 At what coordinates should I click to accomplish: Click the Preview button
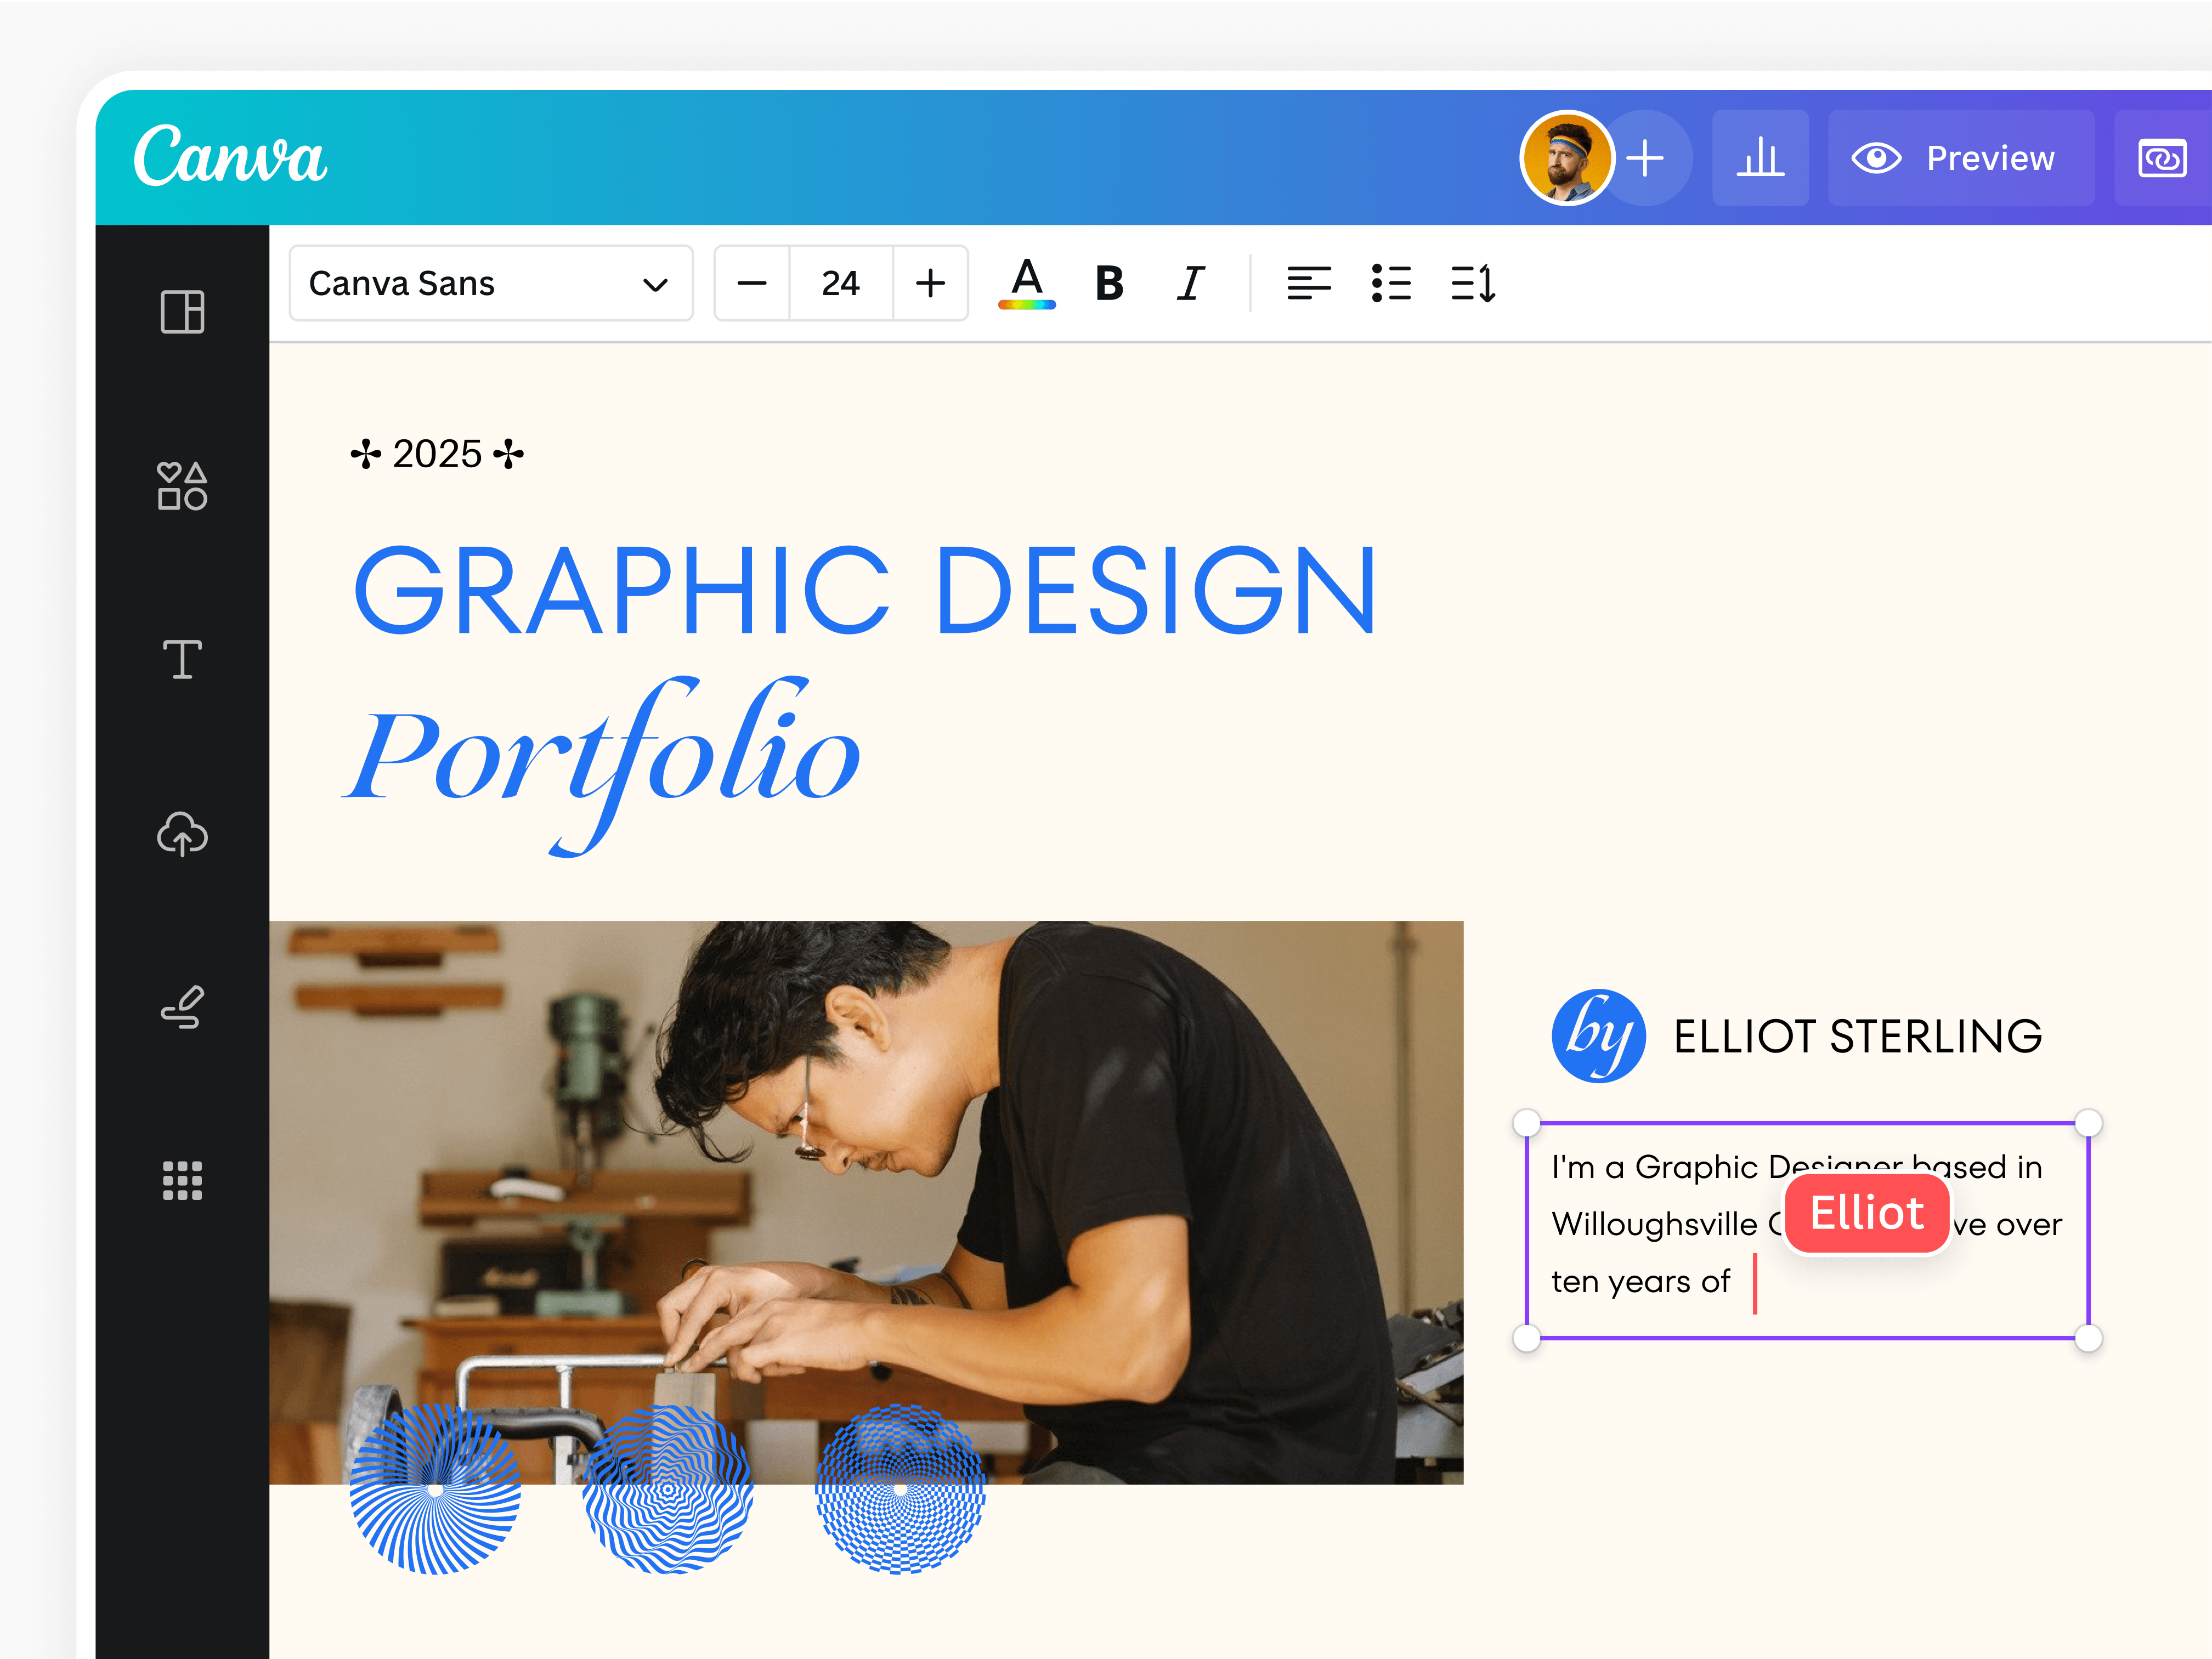coord(1960,157)
